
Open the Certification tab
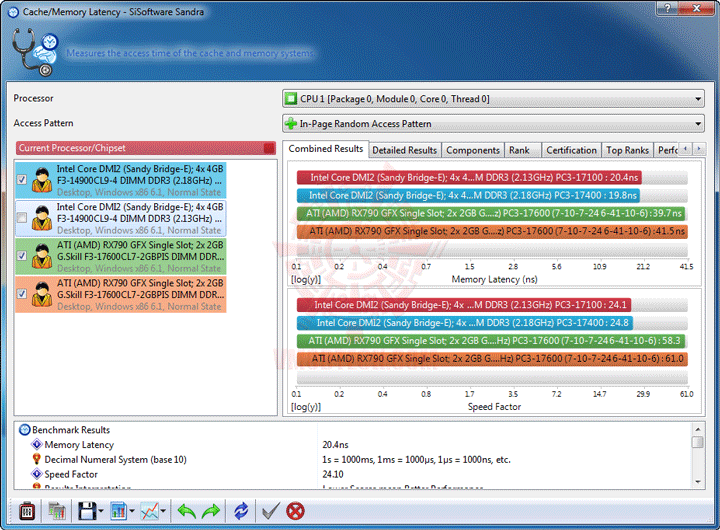pos(571,150)
